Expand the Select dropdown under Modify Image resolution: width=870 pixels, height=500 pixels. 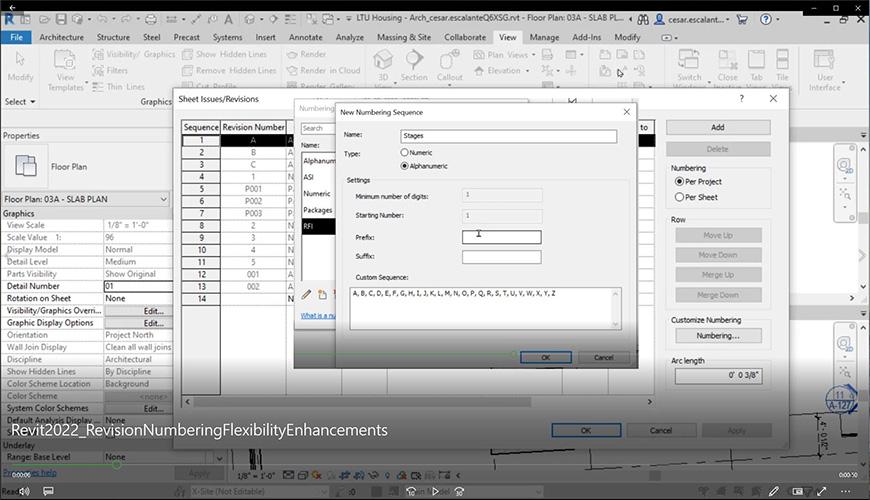(21, 102)
